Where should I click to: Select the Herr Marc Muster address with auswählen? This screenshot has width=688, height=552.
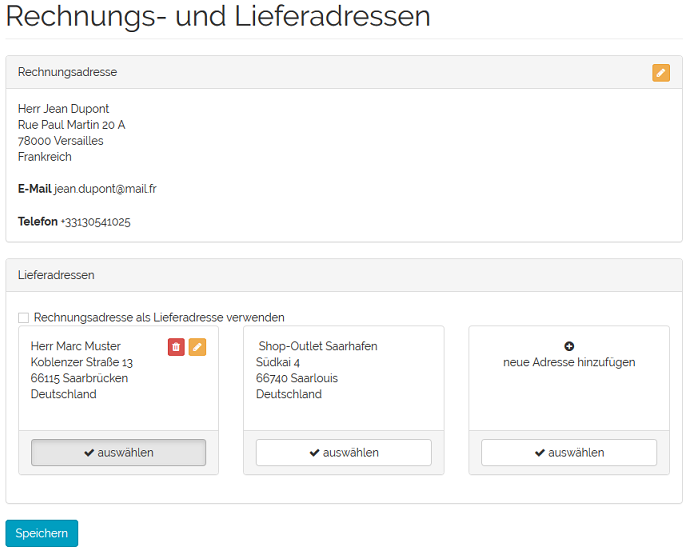click(x=118, y=452)
